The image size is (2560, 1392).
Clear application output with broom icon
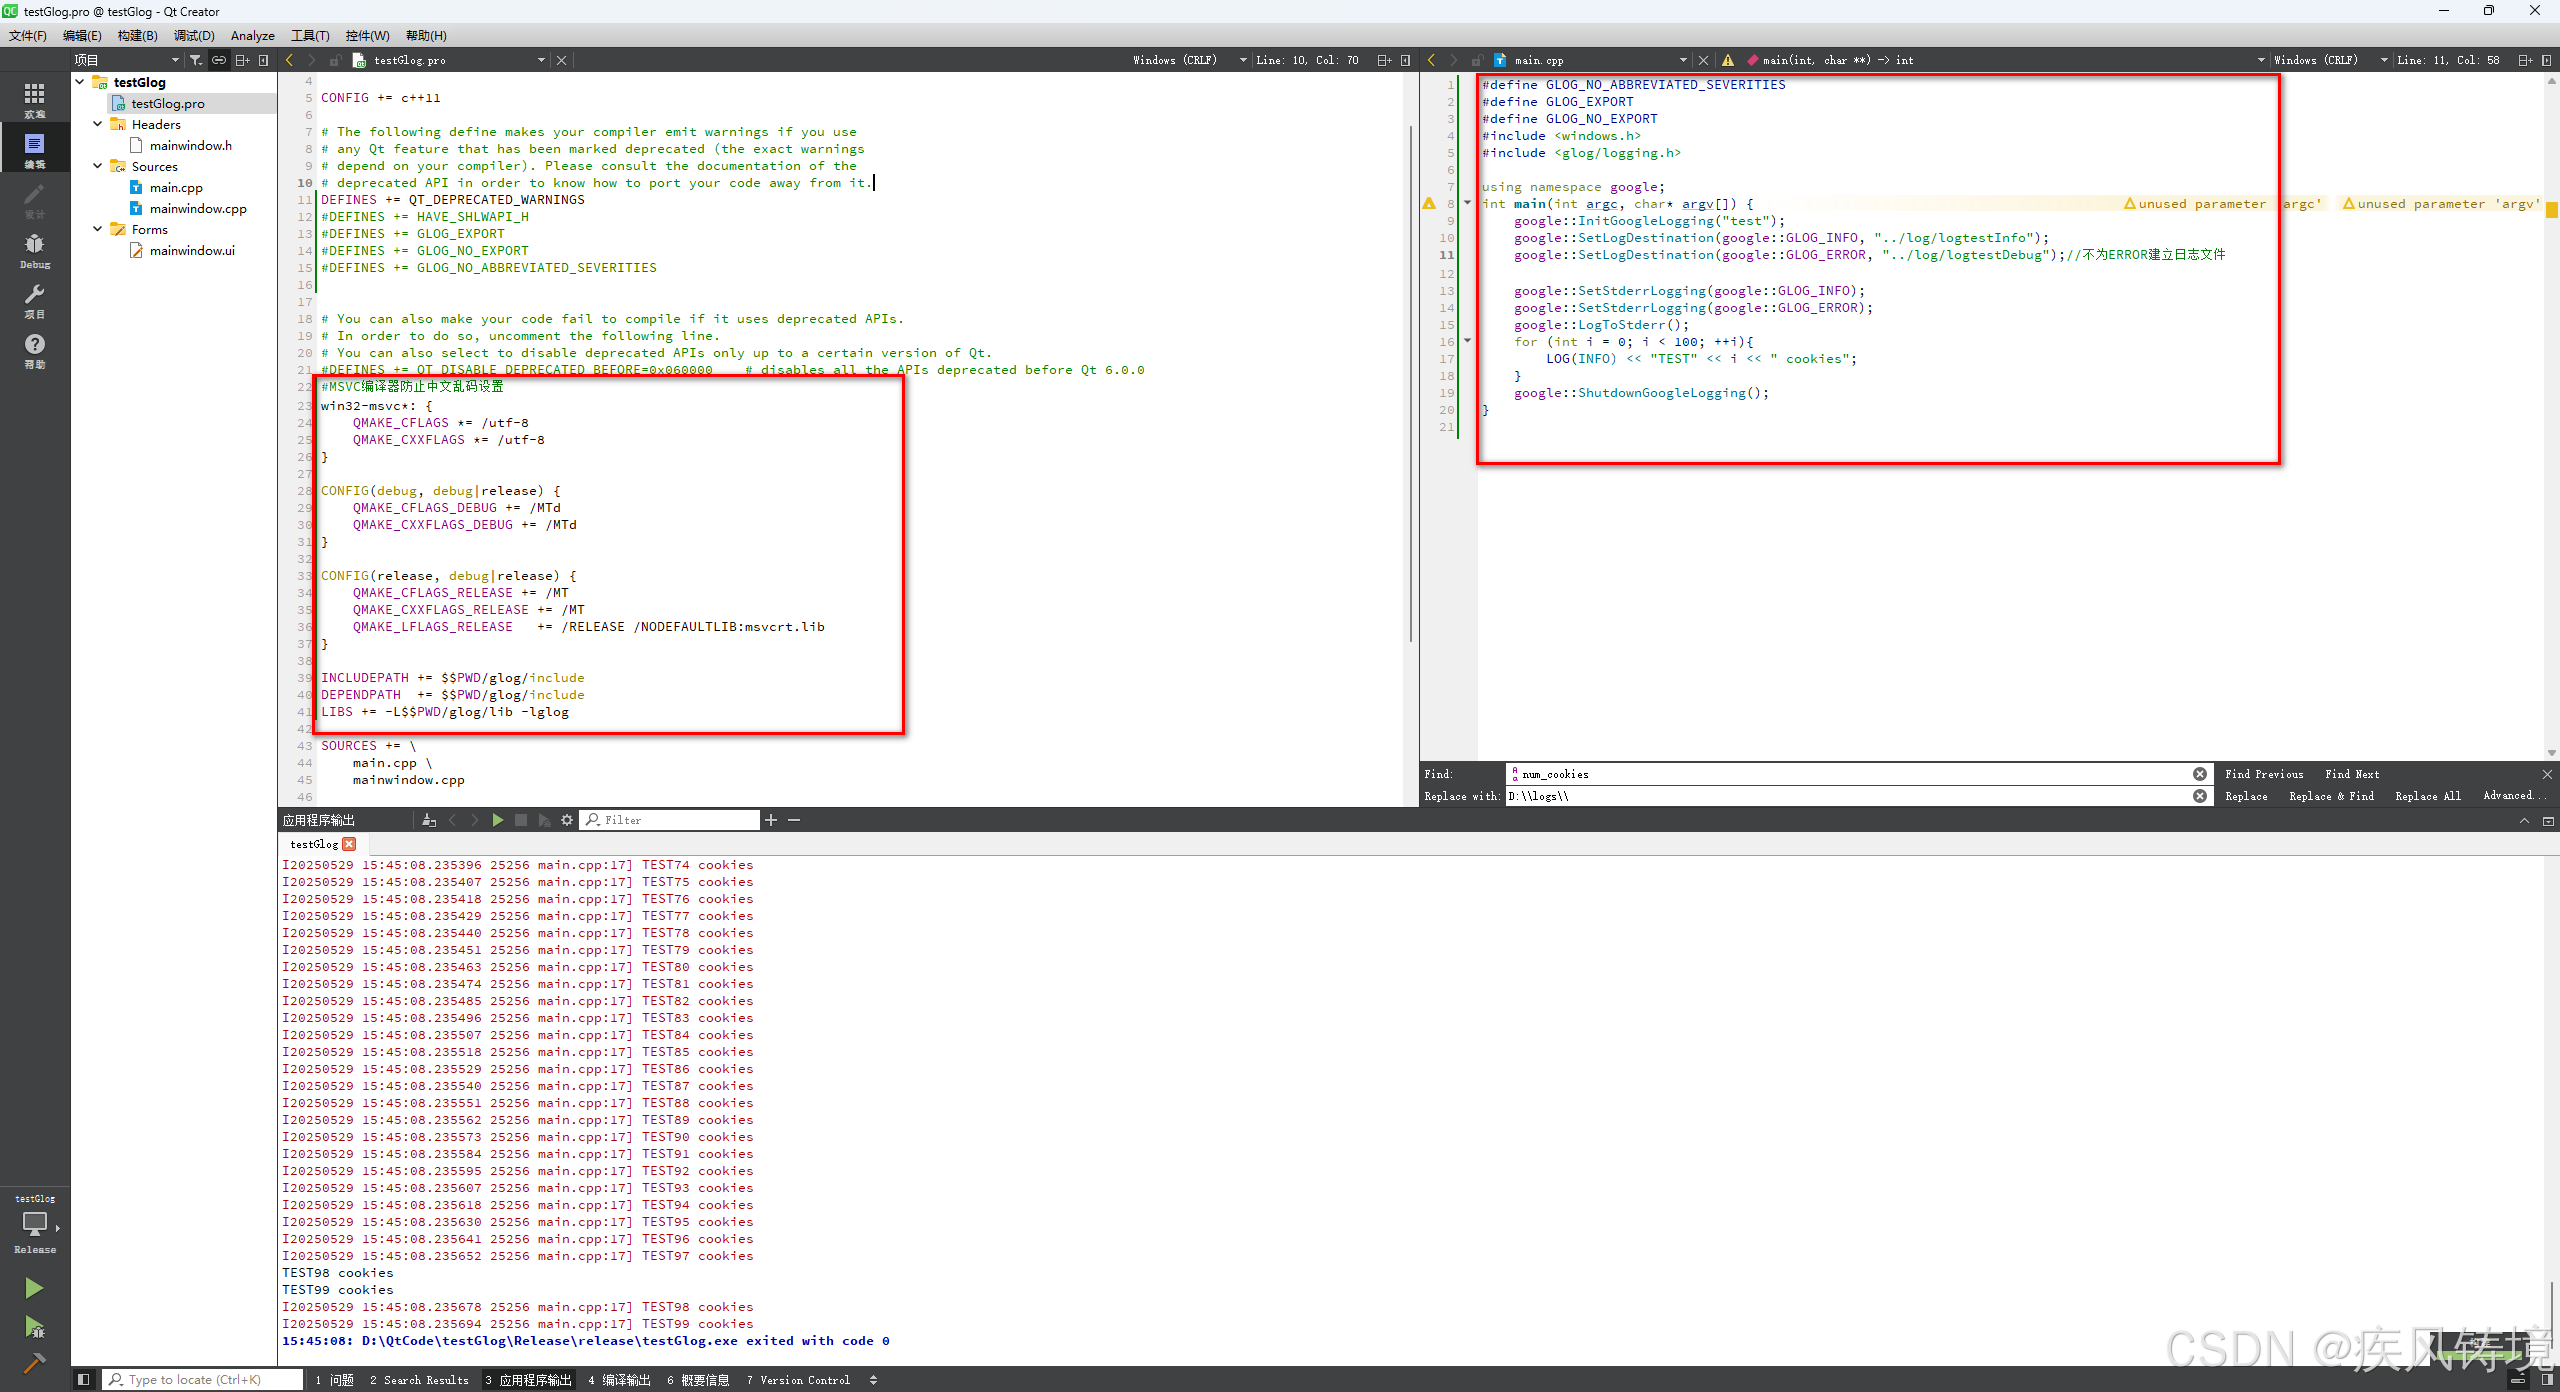429,820
